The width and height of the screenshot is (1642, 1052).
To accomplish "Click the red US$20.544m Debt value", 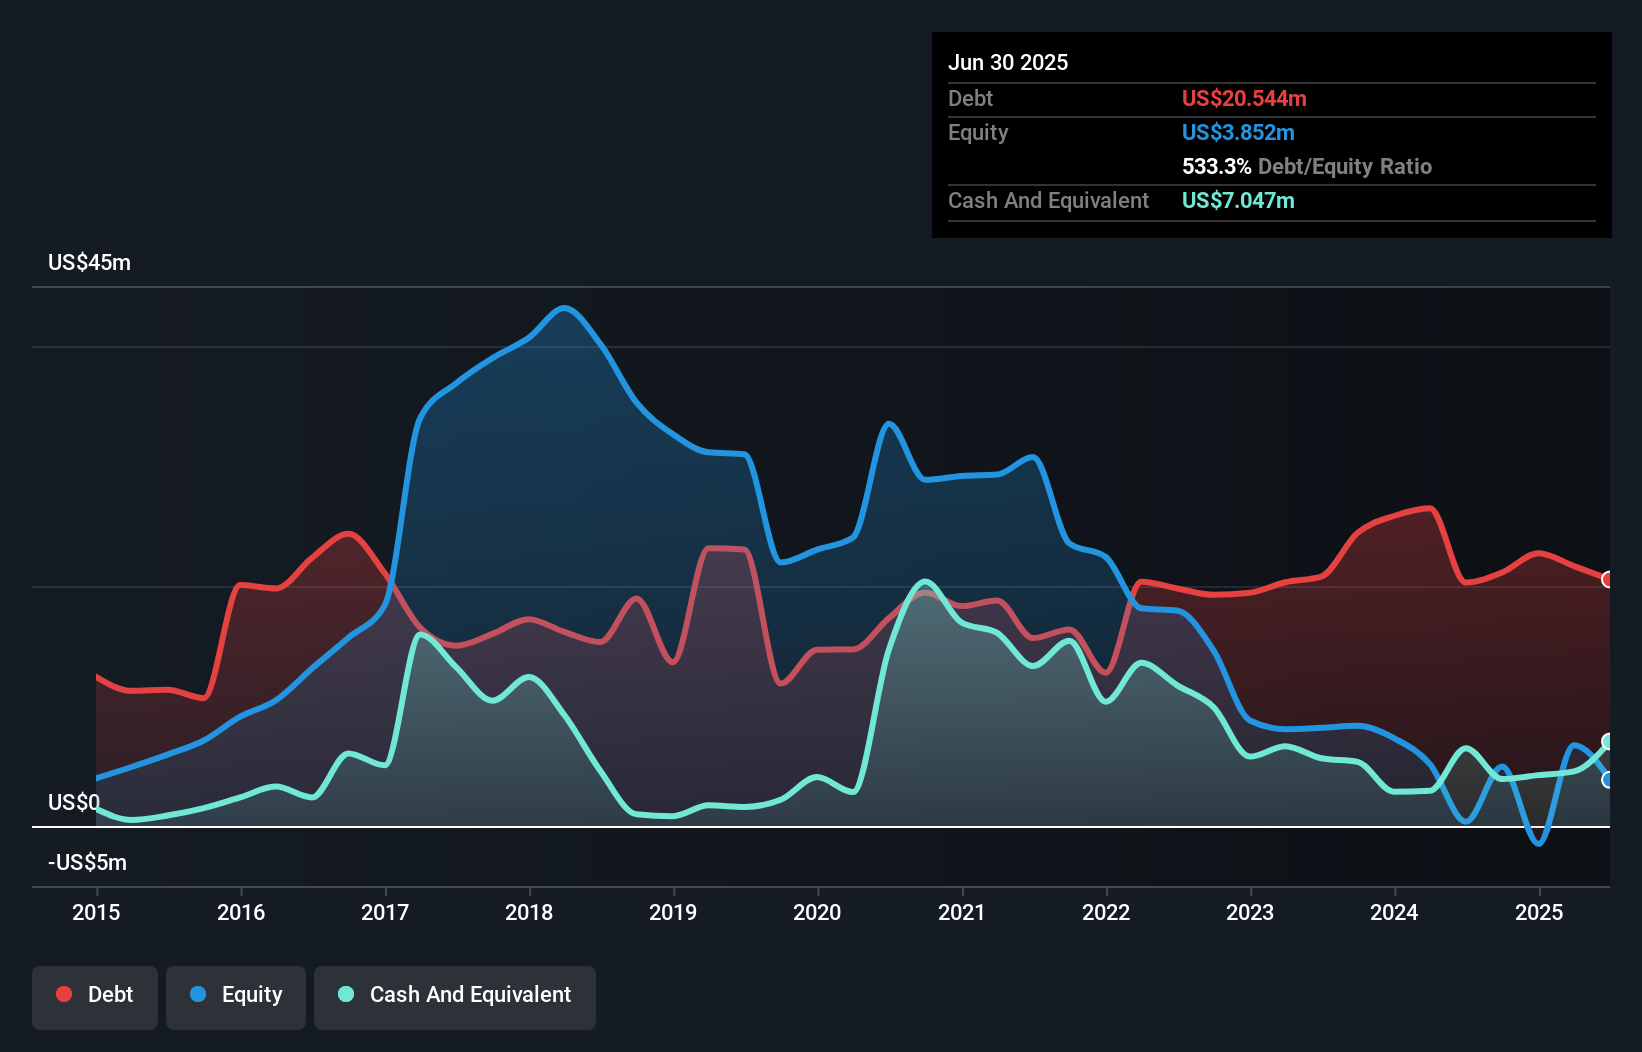I will pyautogui.click(x=1243, y=98).
